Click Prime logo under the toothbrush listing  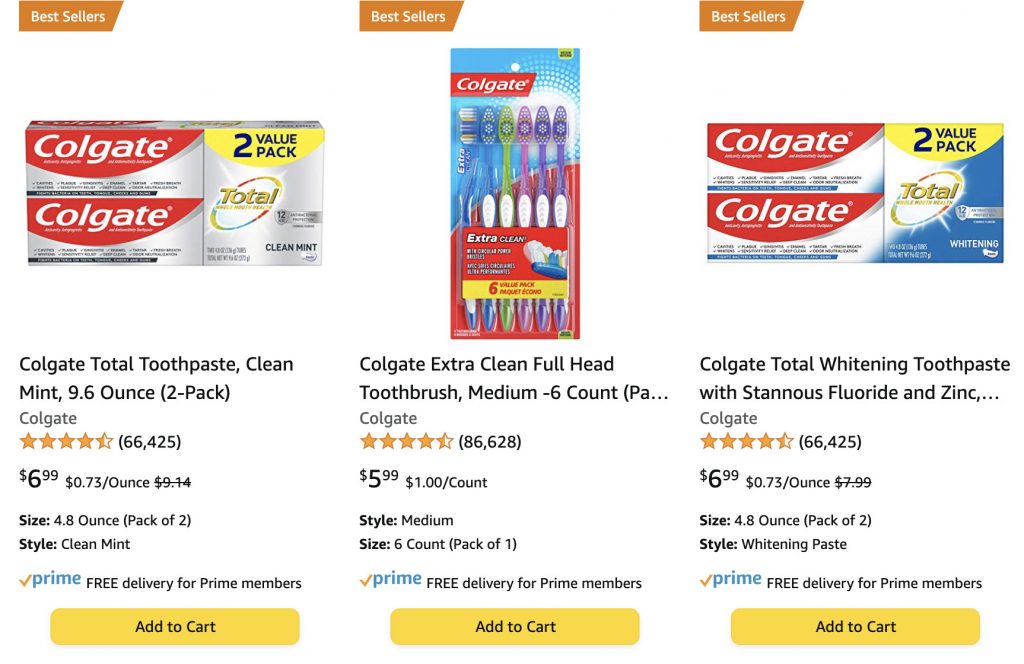pyautogui.click(x=390, y=580)
